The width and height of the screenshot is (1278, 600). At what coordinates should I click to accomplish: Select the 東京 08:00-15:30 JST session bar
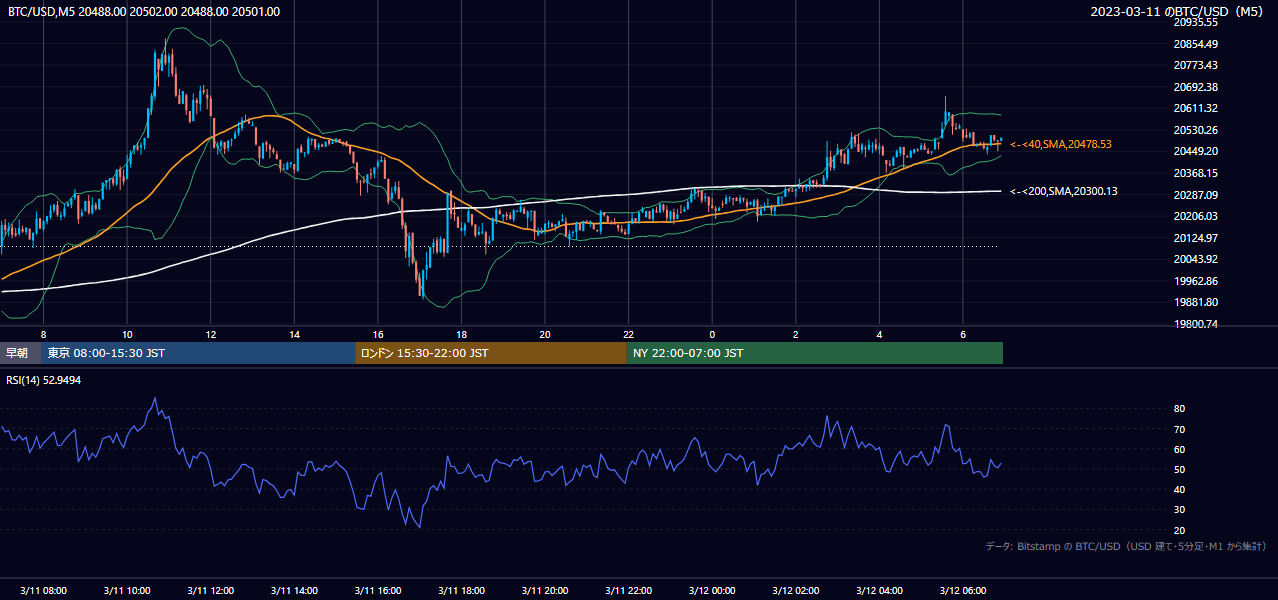[199, 353]
